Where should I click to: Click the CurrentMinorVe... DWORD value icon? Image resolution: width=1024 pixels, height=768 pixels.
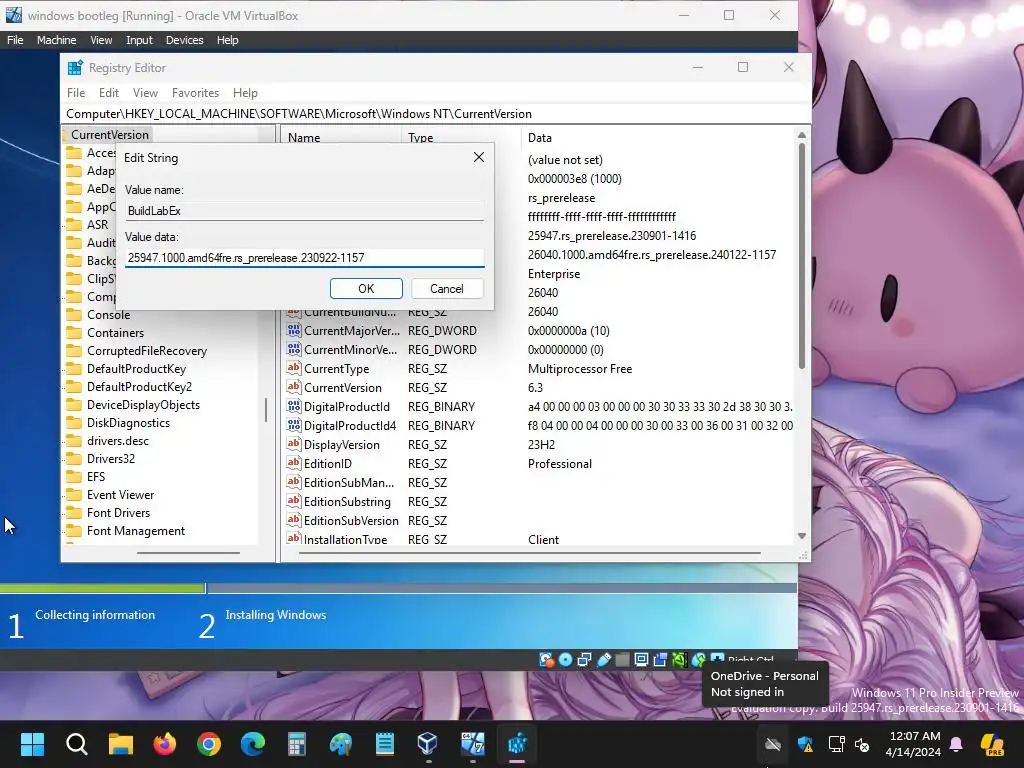click(294, 349)
